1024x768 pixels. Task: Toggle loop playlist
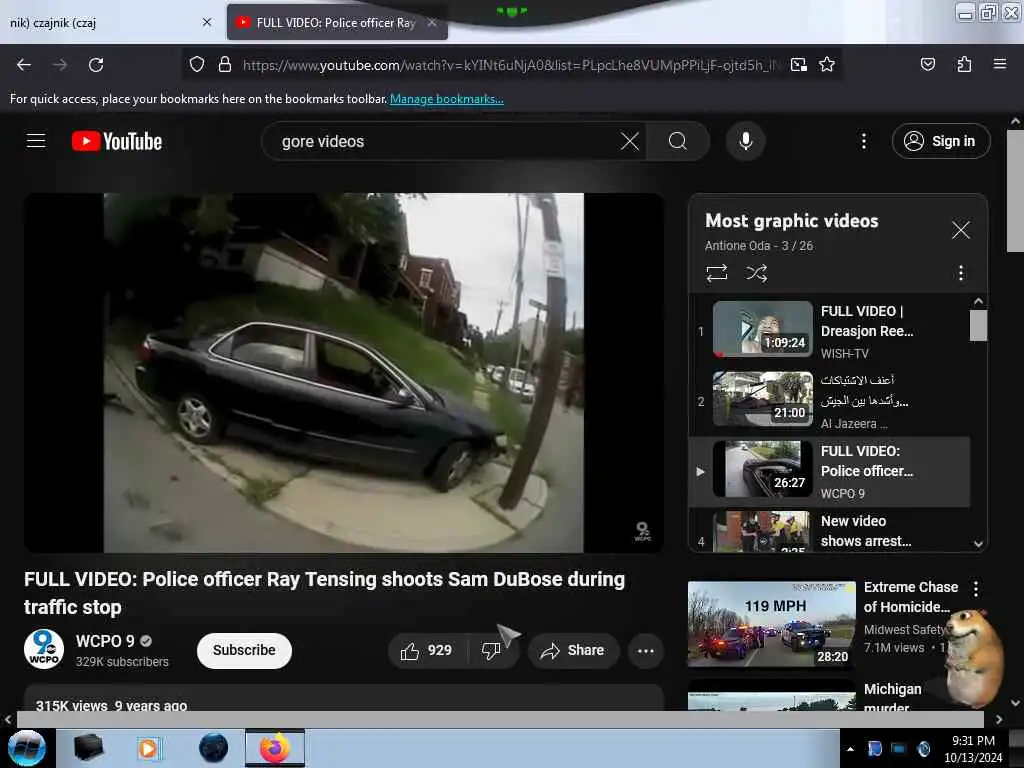(x=716, y=273)
